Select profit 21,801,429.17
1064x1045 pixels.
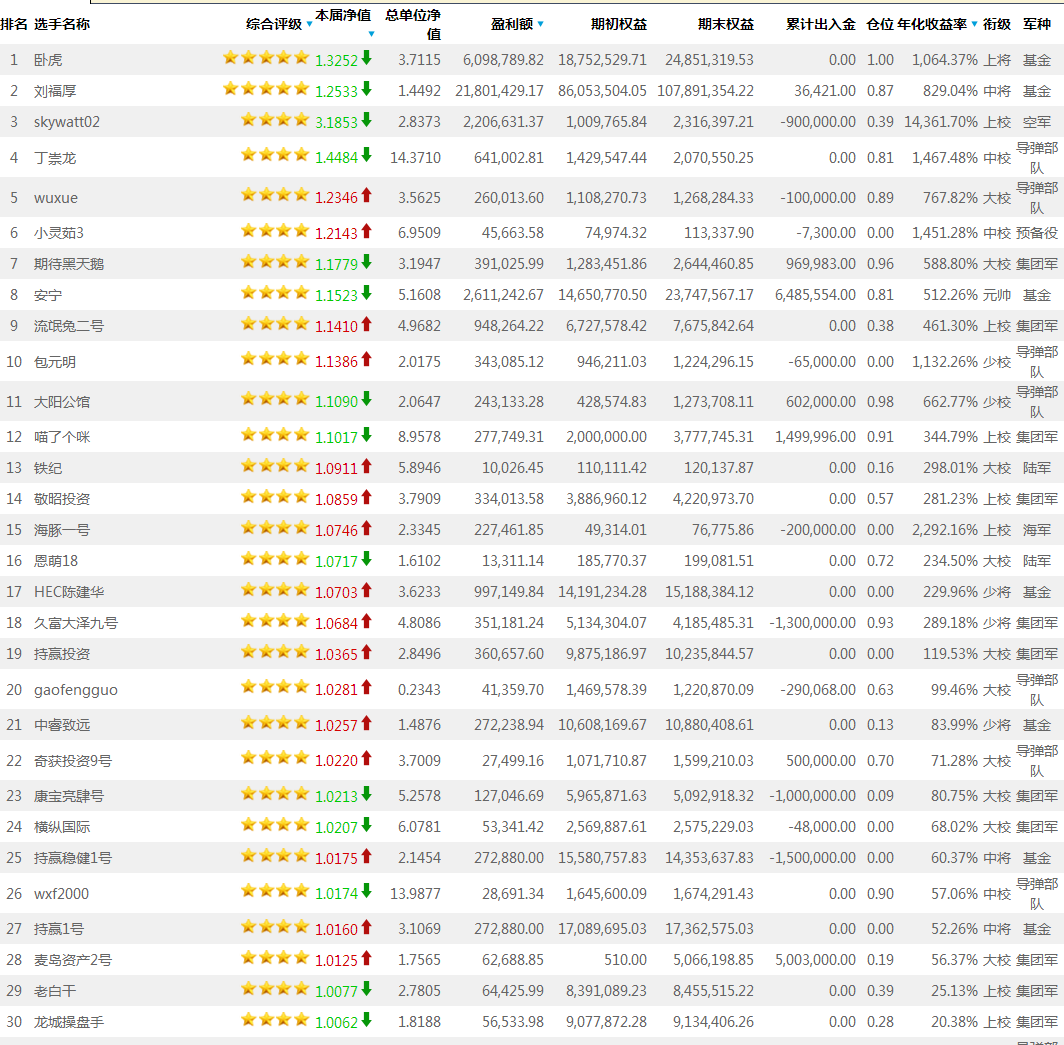[x=499, y=91]
